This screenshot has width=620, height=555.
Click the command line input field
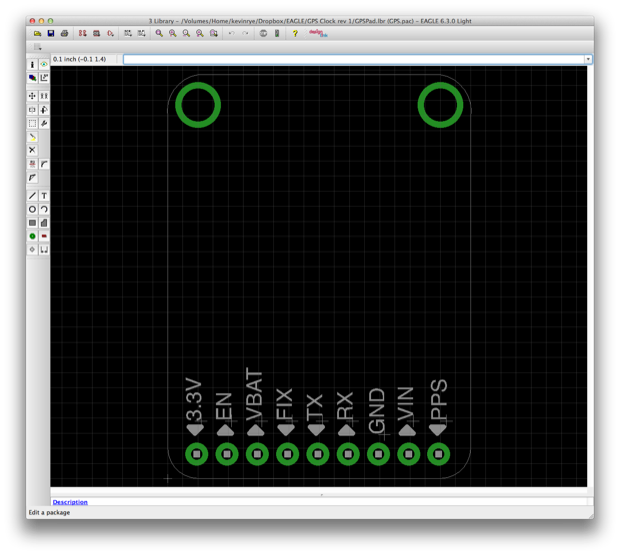pos(354,59)
